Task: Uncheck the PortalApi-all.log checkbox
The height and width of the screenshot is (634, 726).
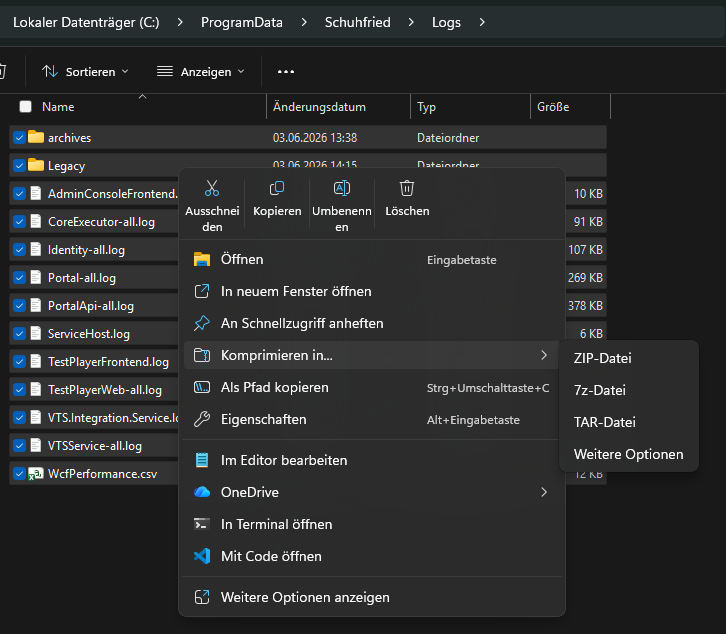Action: coord(19,306)
